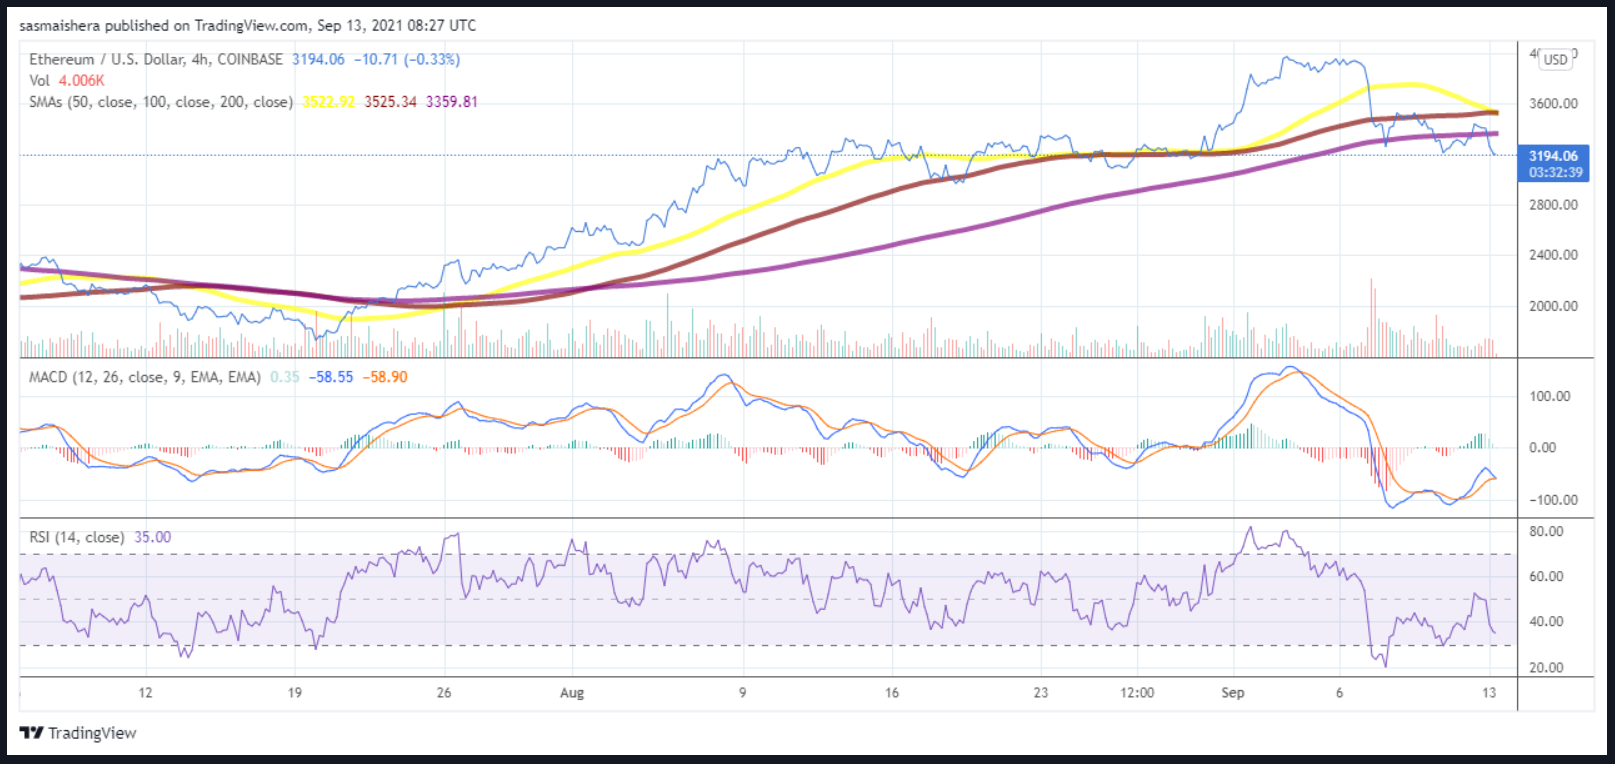Image resolution: width=1615 pixels, height=764 pixels.
Task: Click the date label 19 on time axis
Action: 294,692
